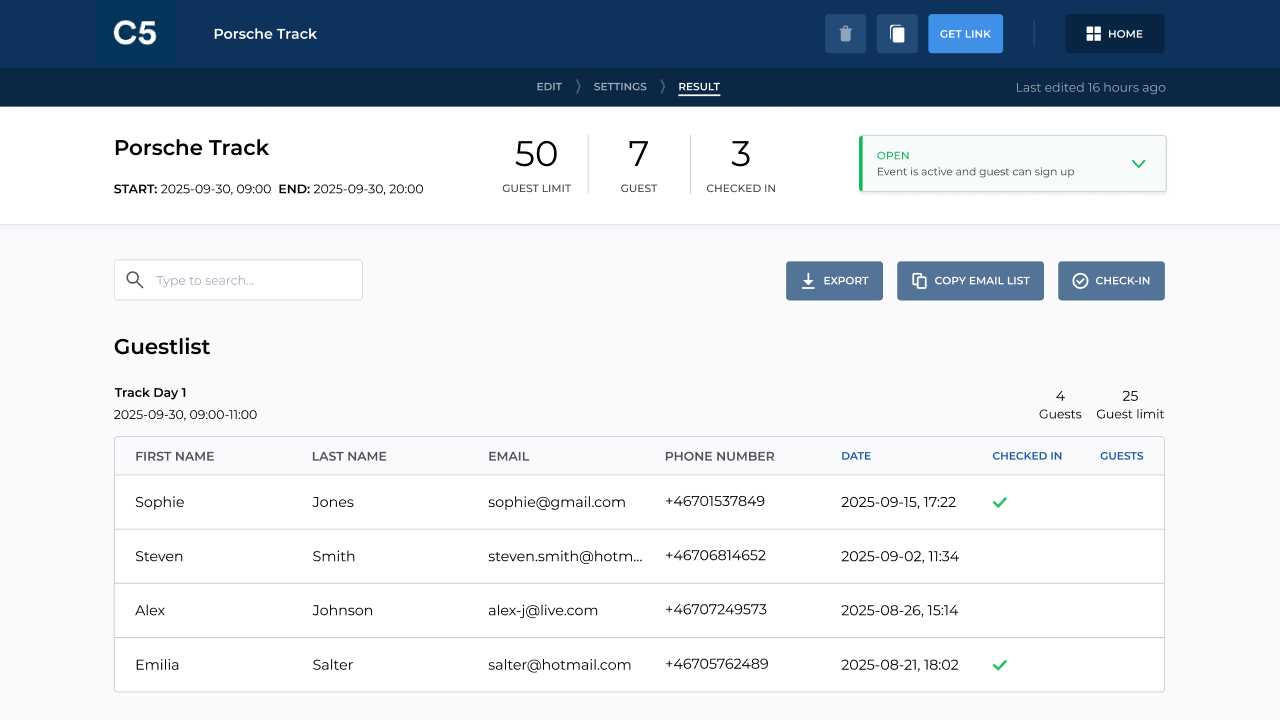Go to HOME via header button
This screenshot has height=720, width=1280.
[1115, 34]
